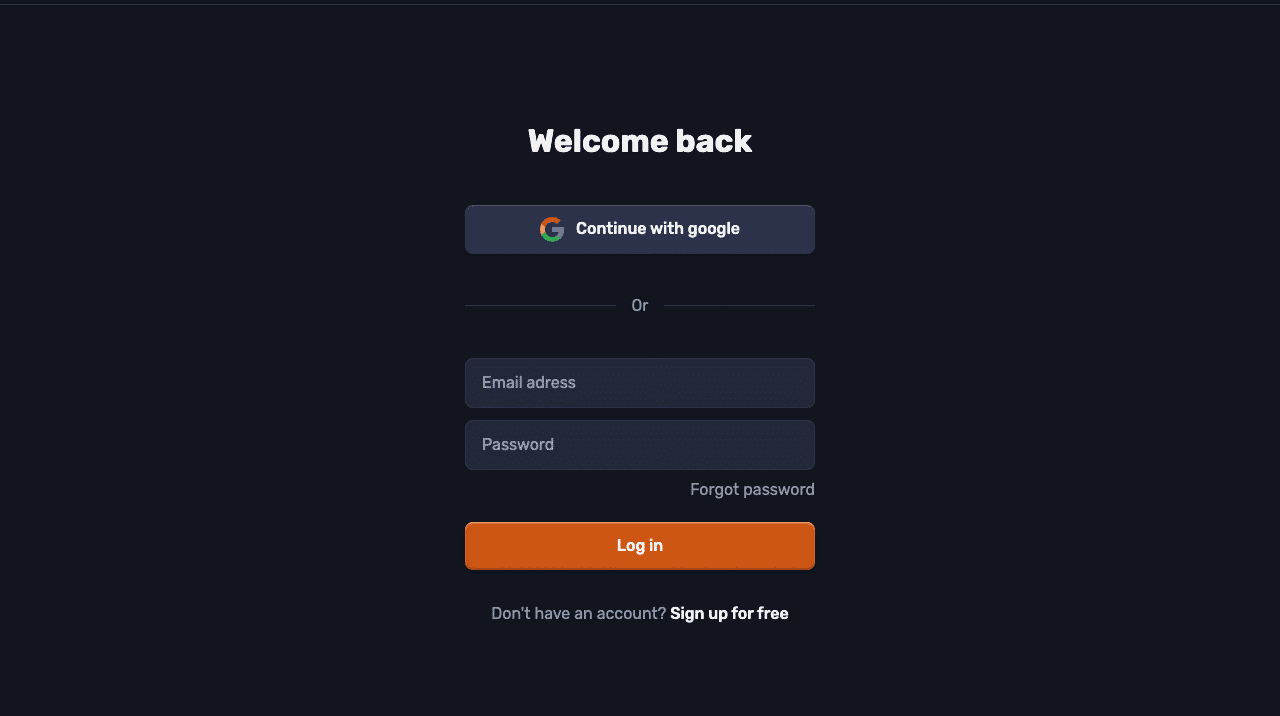The height and width of the screenshot is (716, 1280).
Task: Select the Password input field
Action: 640,445
